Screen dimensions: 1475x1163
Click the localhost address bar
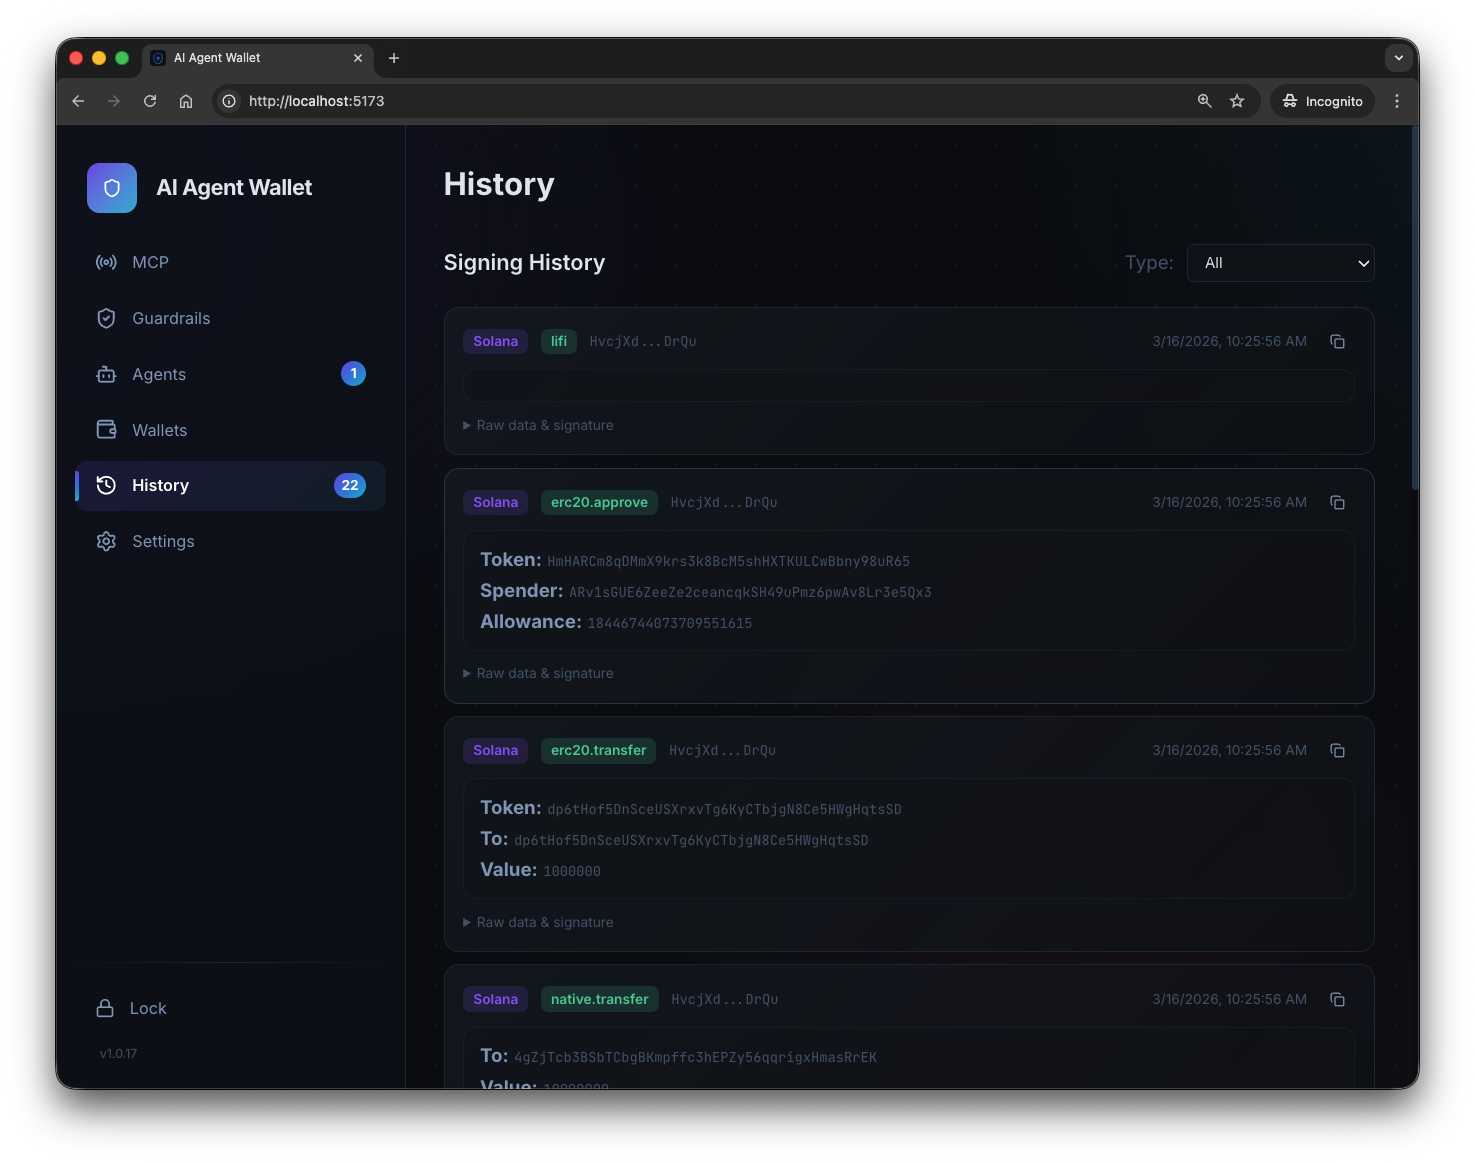pyautogui.click(x=700, y=101)
